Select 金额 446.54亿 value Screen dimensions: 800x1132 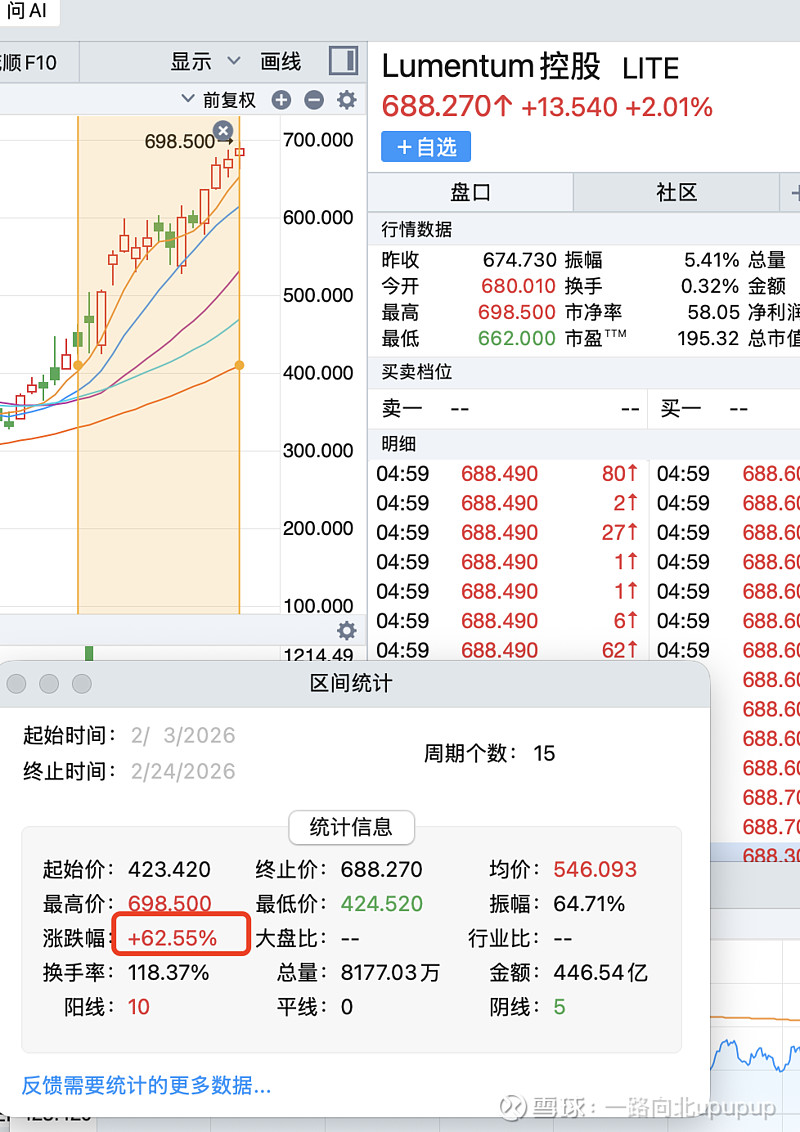(600, 972)
